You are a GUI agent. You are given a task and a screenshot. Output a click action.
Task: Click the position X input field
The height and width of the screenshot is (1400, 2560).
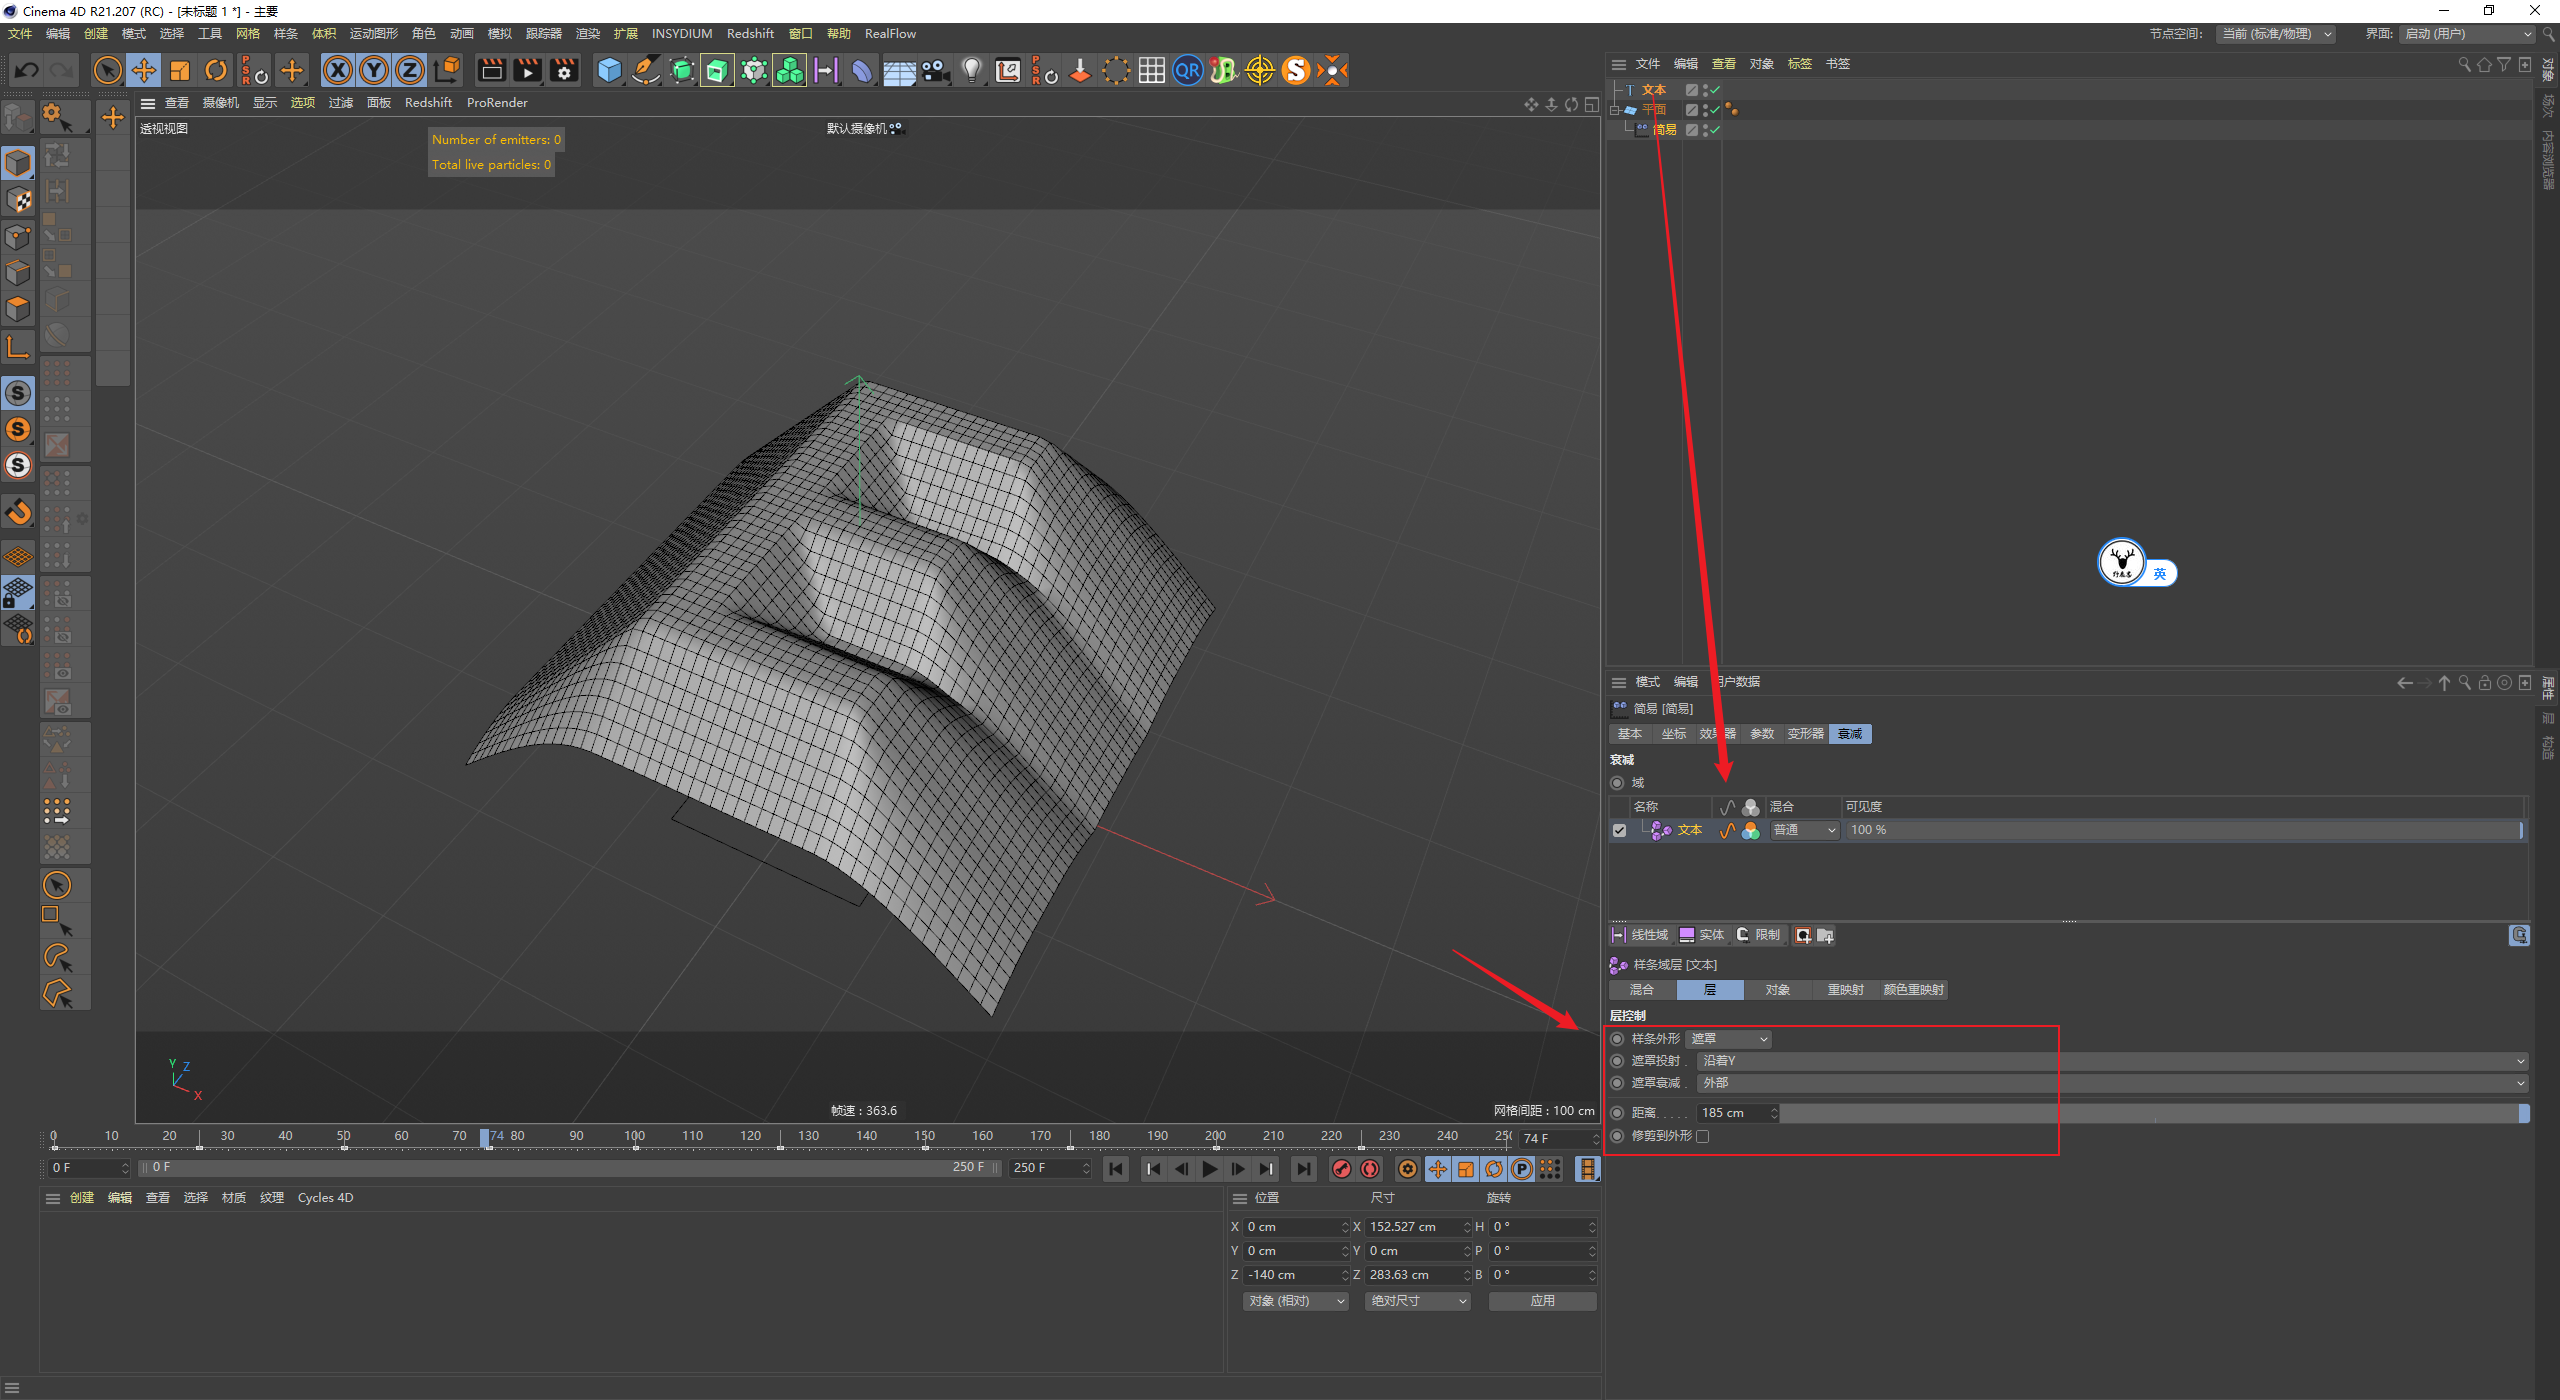click(x=1292, y=1227)
